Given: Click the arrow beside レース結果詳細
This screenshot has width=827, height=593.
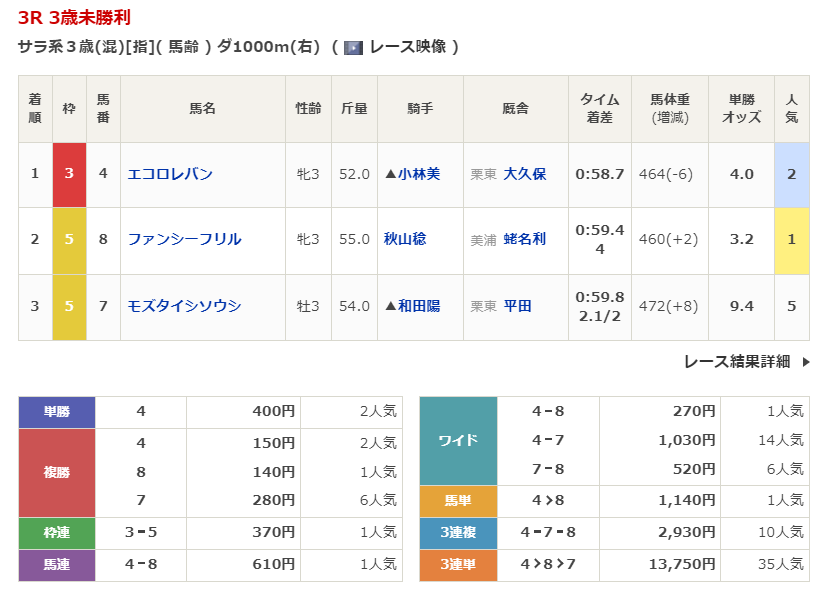Looking at the screenshot, I should pyautogui.click(x=806, y=362).
